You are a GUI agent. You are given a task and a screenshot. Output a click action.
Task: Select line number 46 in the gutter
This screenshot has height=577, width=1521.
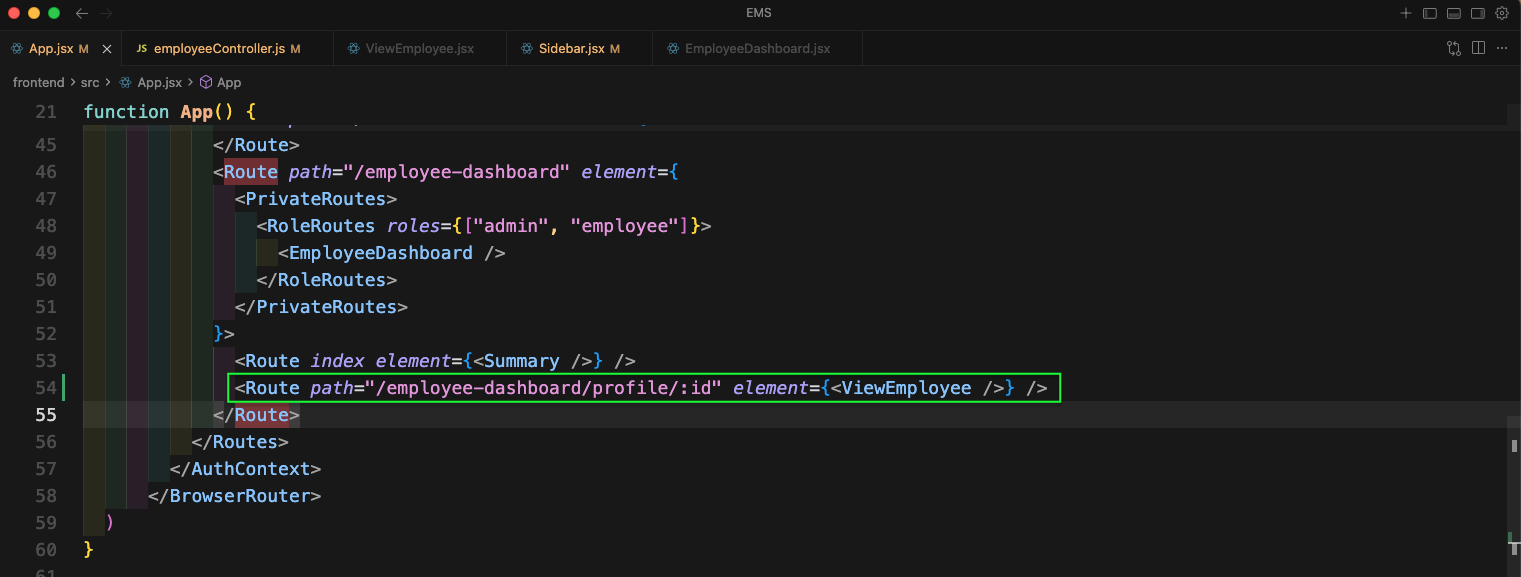click(46, 172)
